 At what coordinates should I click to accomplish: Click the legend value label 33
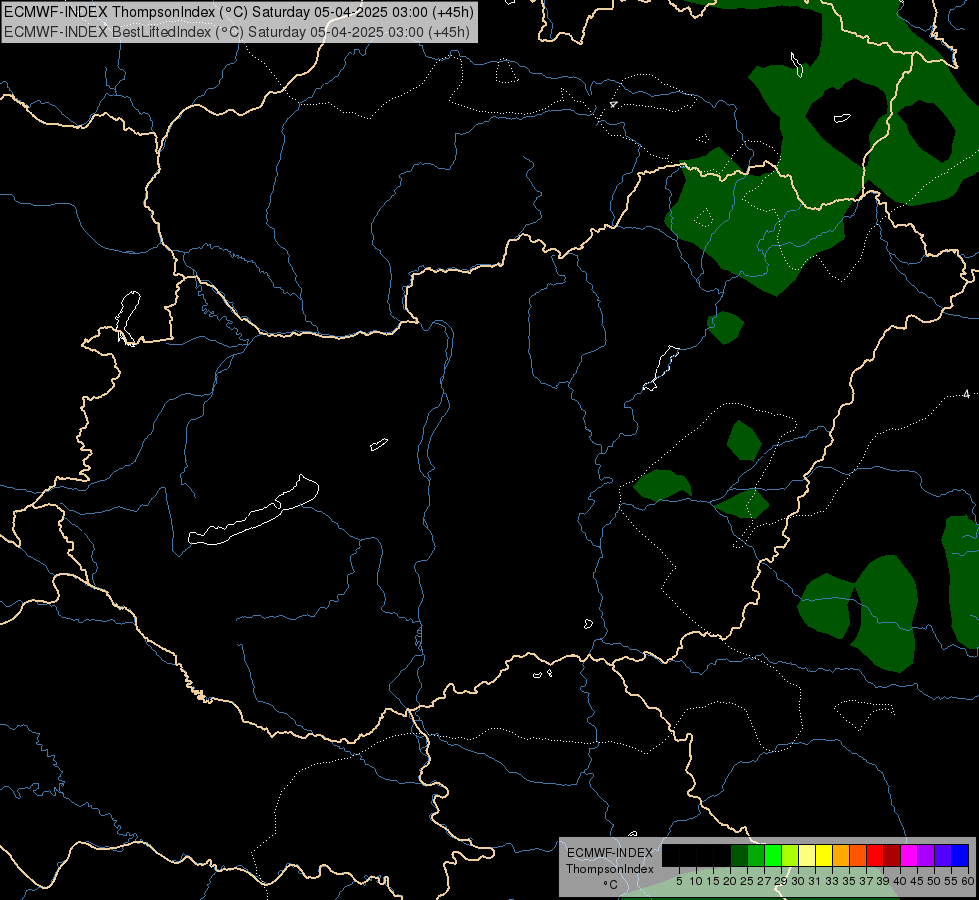pyautogui.click(x=832, y=881)
